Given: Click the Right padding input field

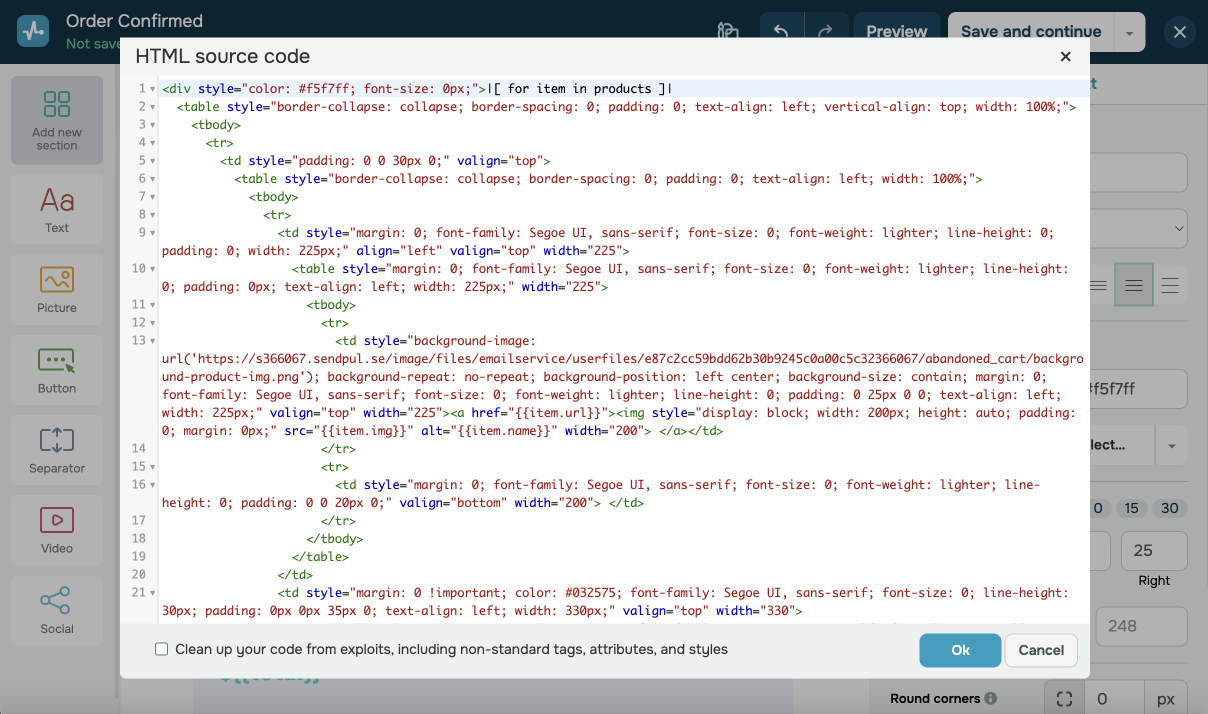Looking at the screenshot, I should pyautogui.click(x=1154, y=551).
